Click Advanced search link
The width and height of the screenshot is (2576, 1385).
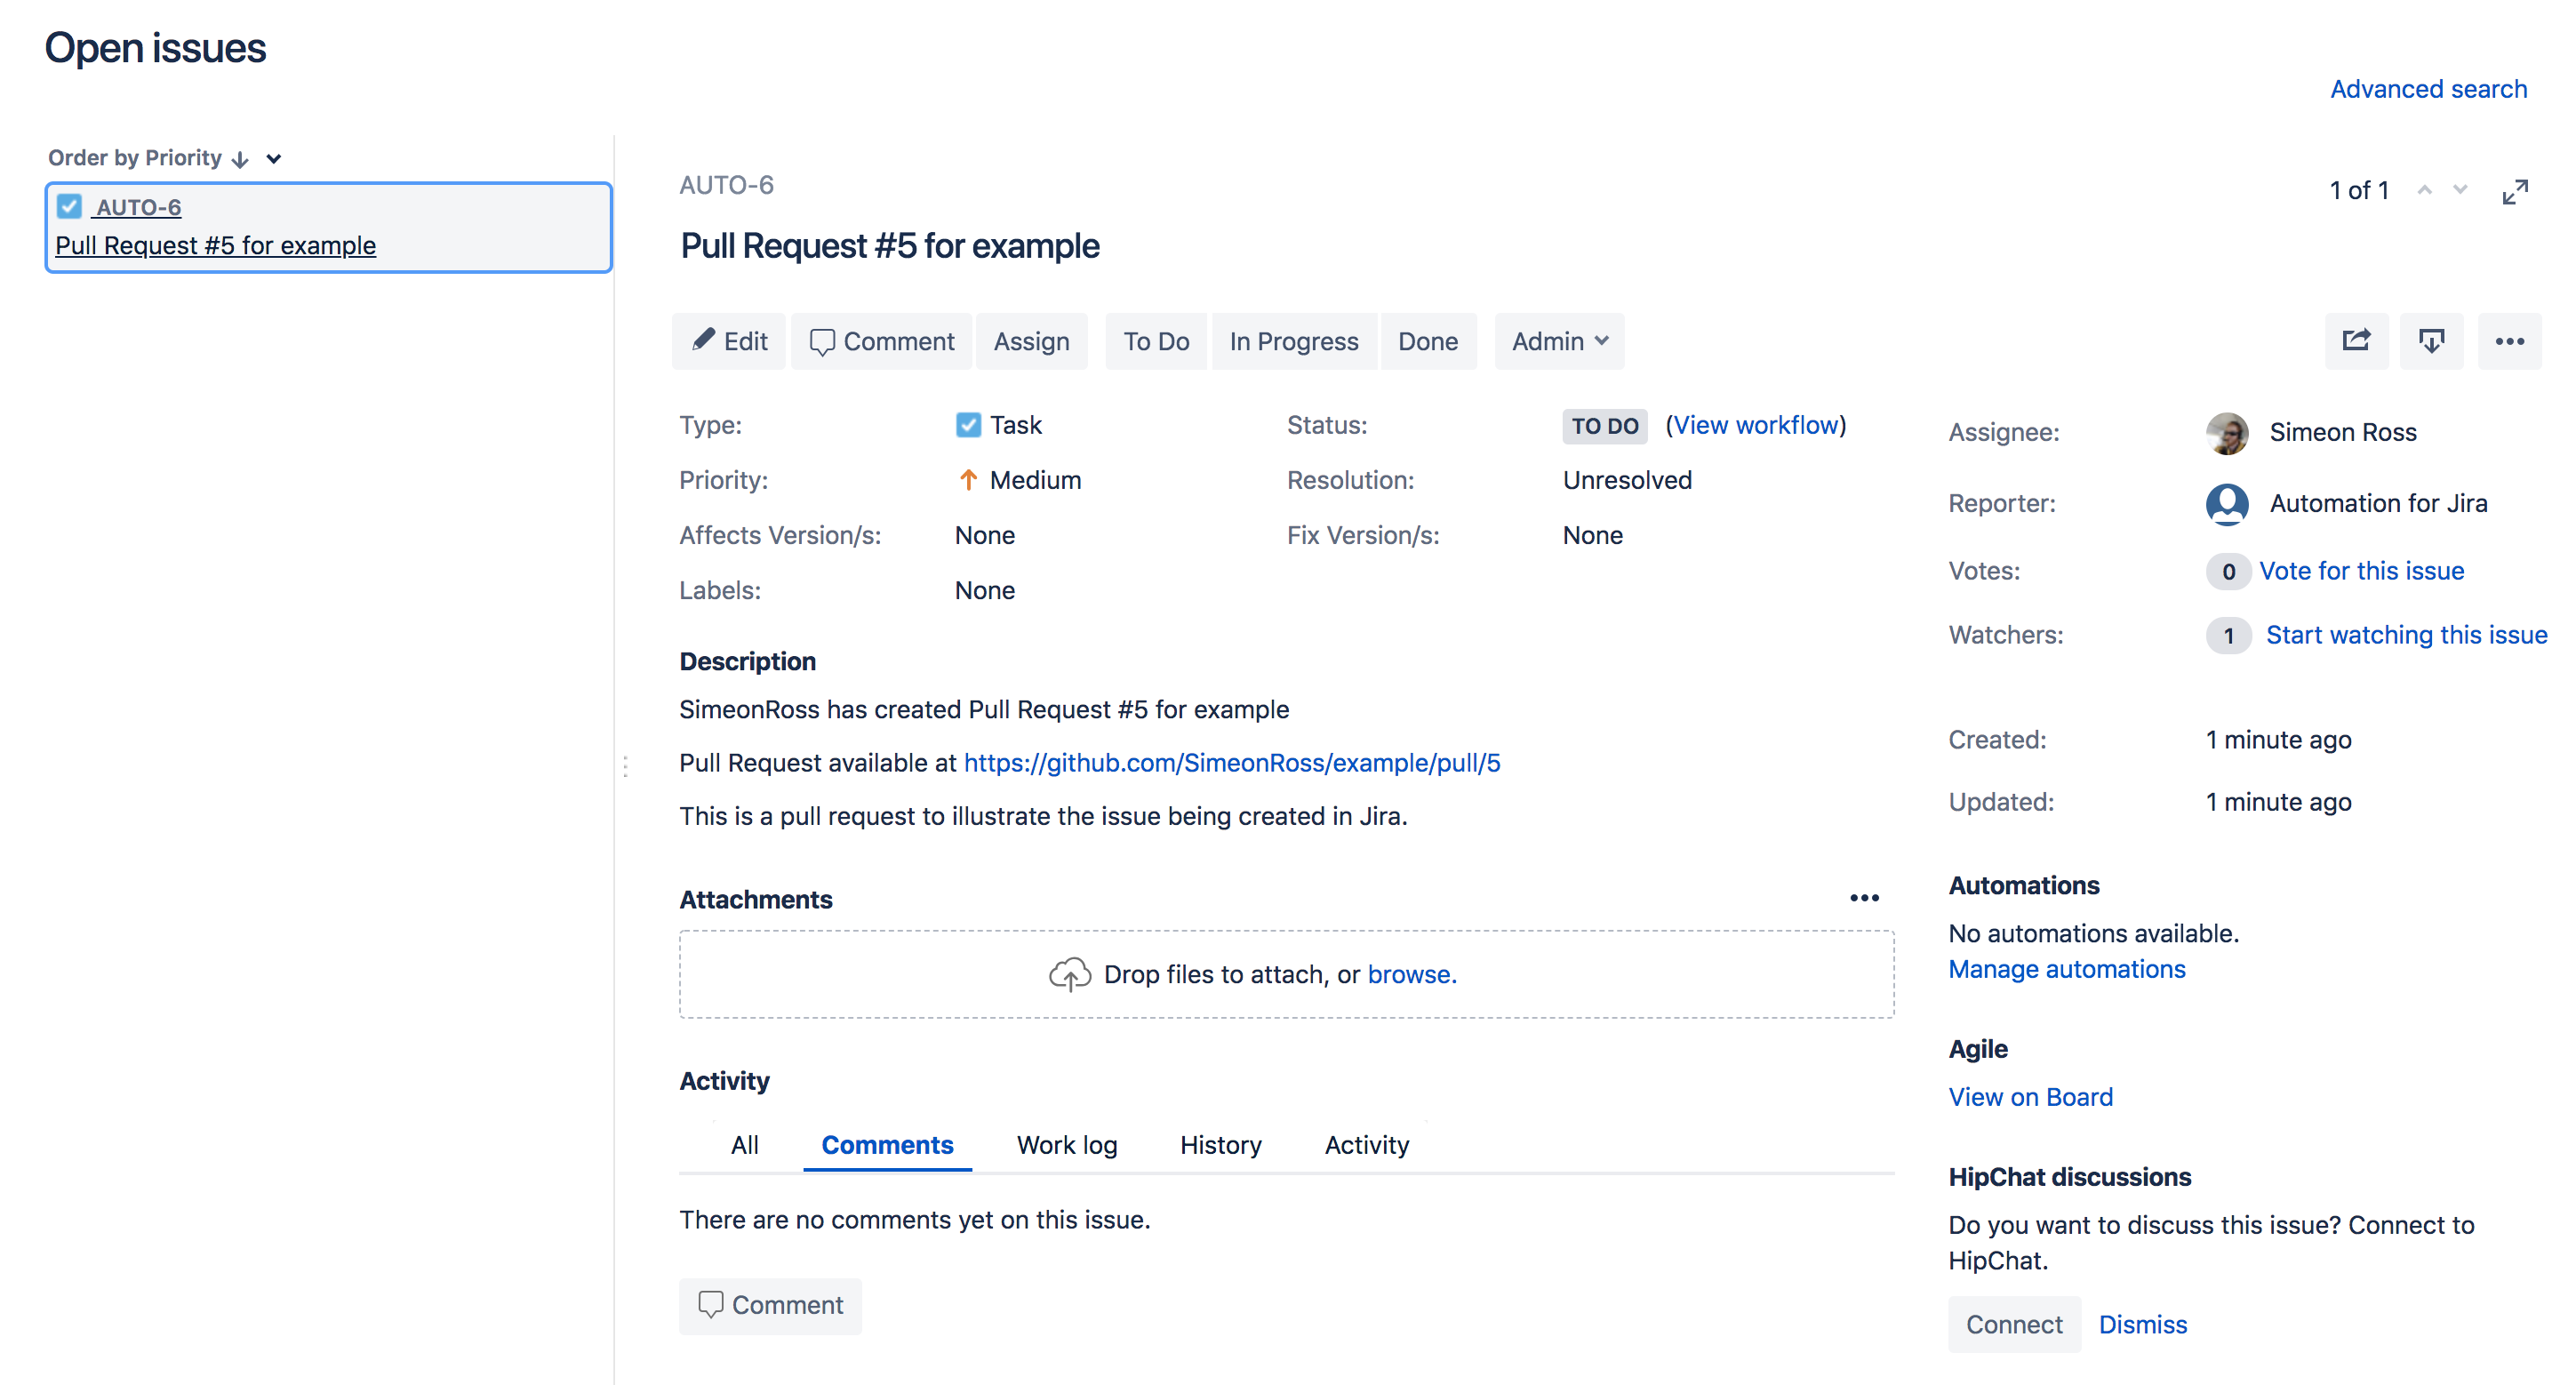2428,89
